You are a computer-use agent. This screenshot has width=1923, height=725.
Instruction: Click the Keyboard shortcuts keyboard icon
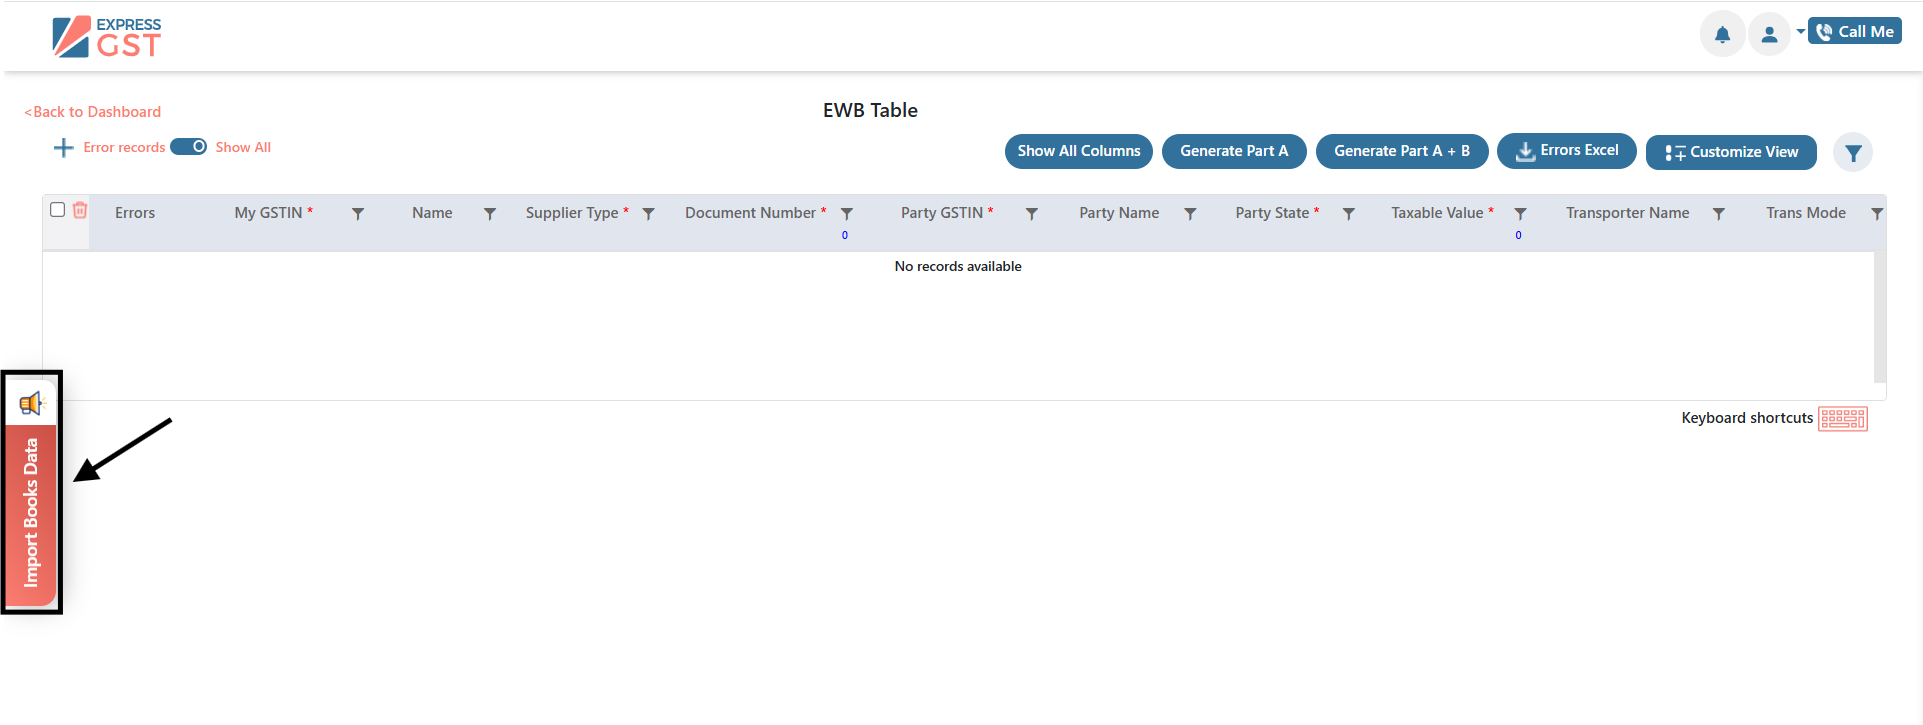tap(1842, 418)
